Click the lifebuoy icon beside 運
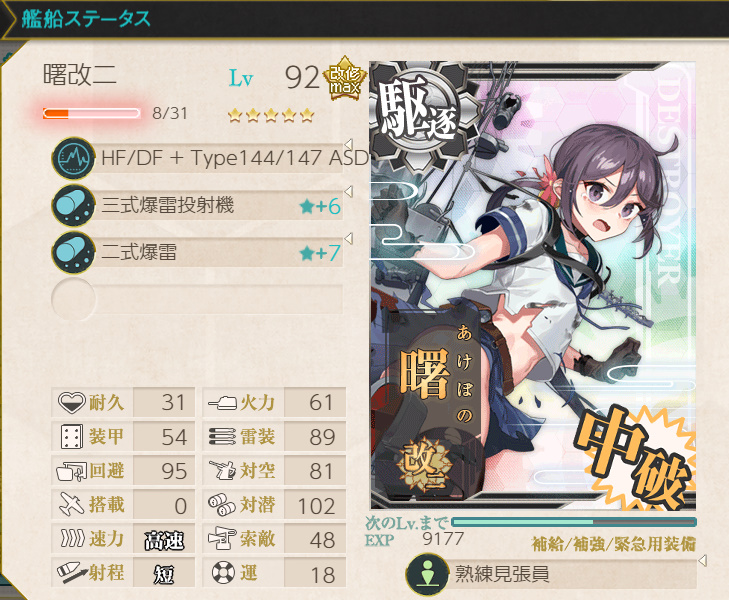This screenshot has height=600, width=729. coord(223,573)
